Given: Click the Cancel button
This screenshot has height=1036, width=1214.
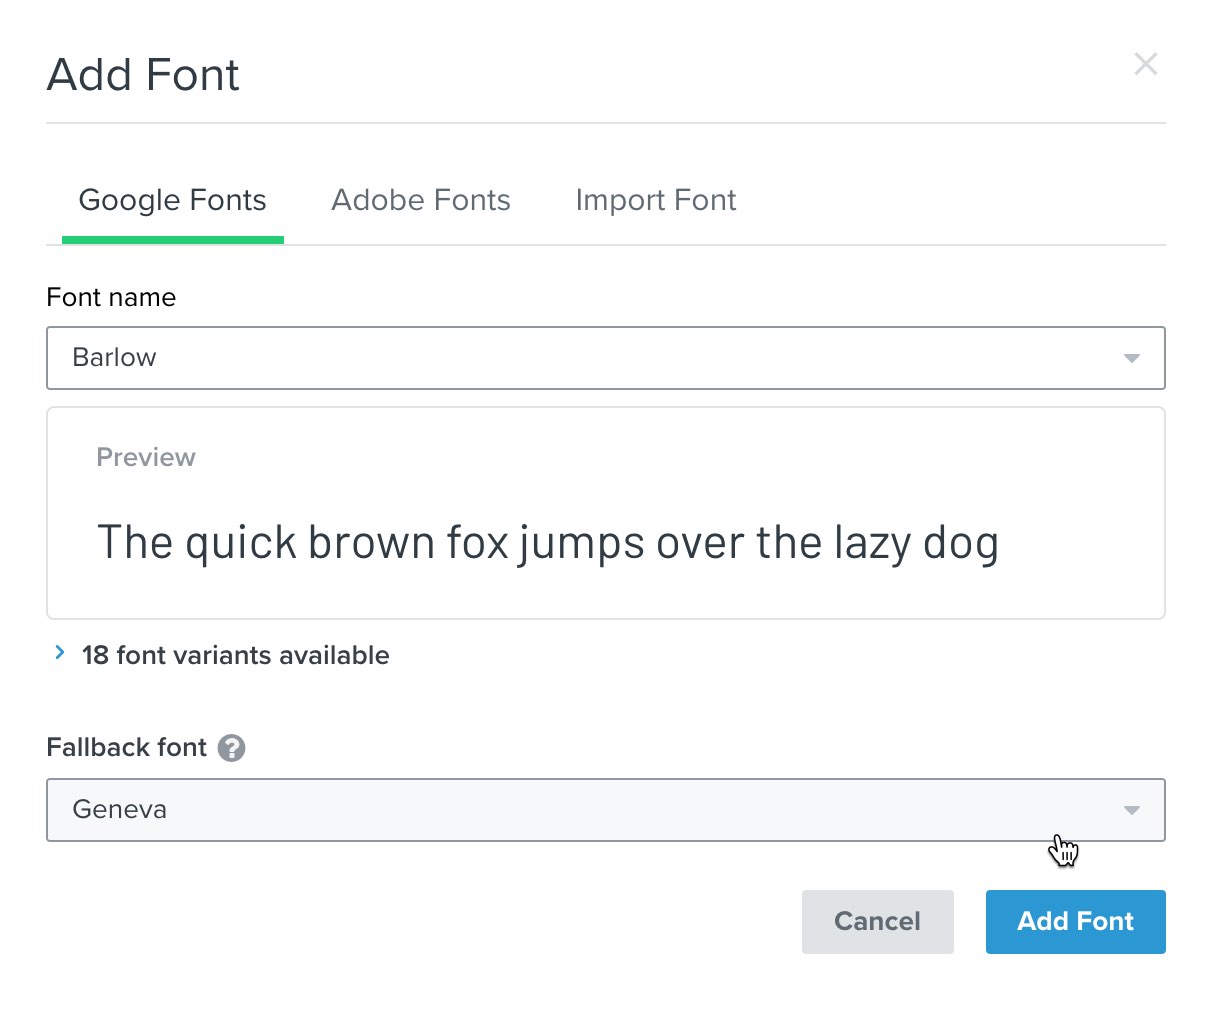Looking at the screenshot, I should click(x=877, y=921).
